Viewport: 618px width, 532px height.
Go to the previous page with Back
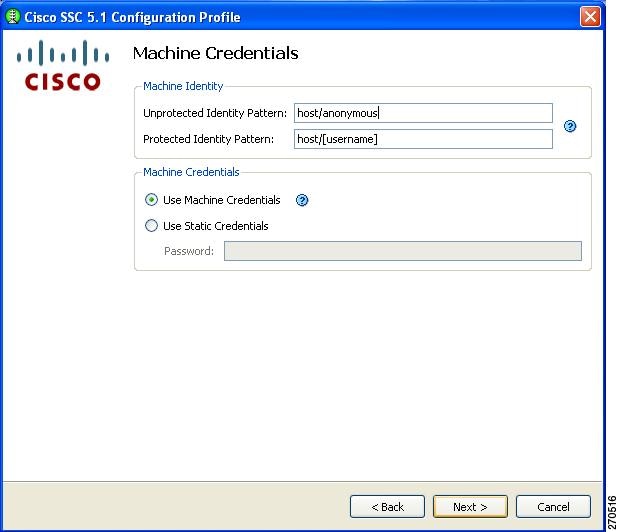coord(387,506)
